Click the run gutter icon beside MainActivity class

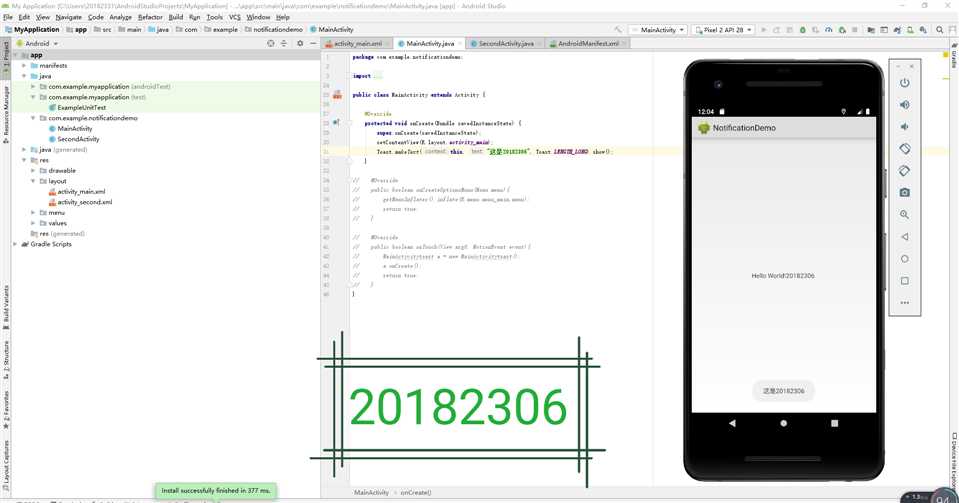coord(337,95)
